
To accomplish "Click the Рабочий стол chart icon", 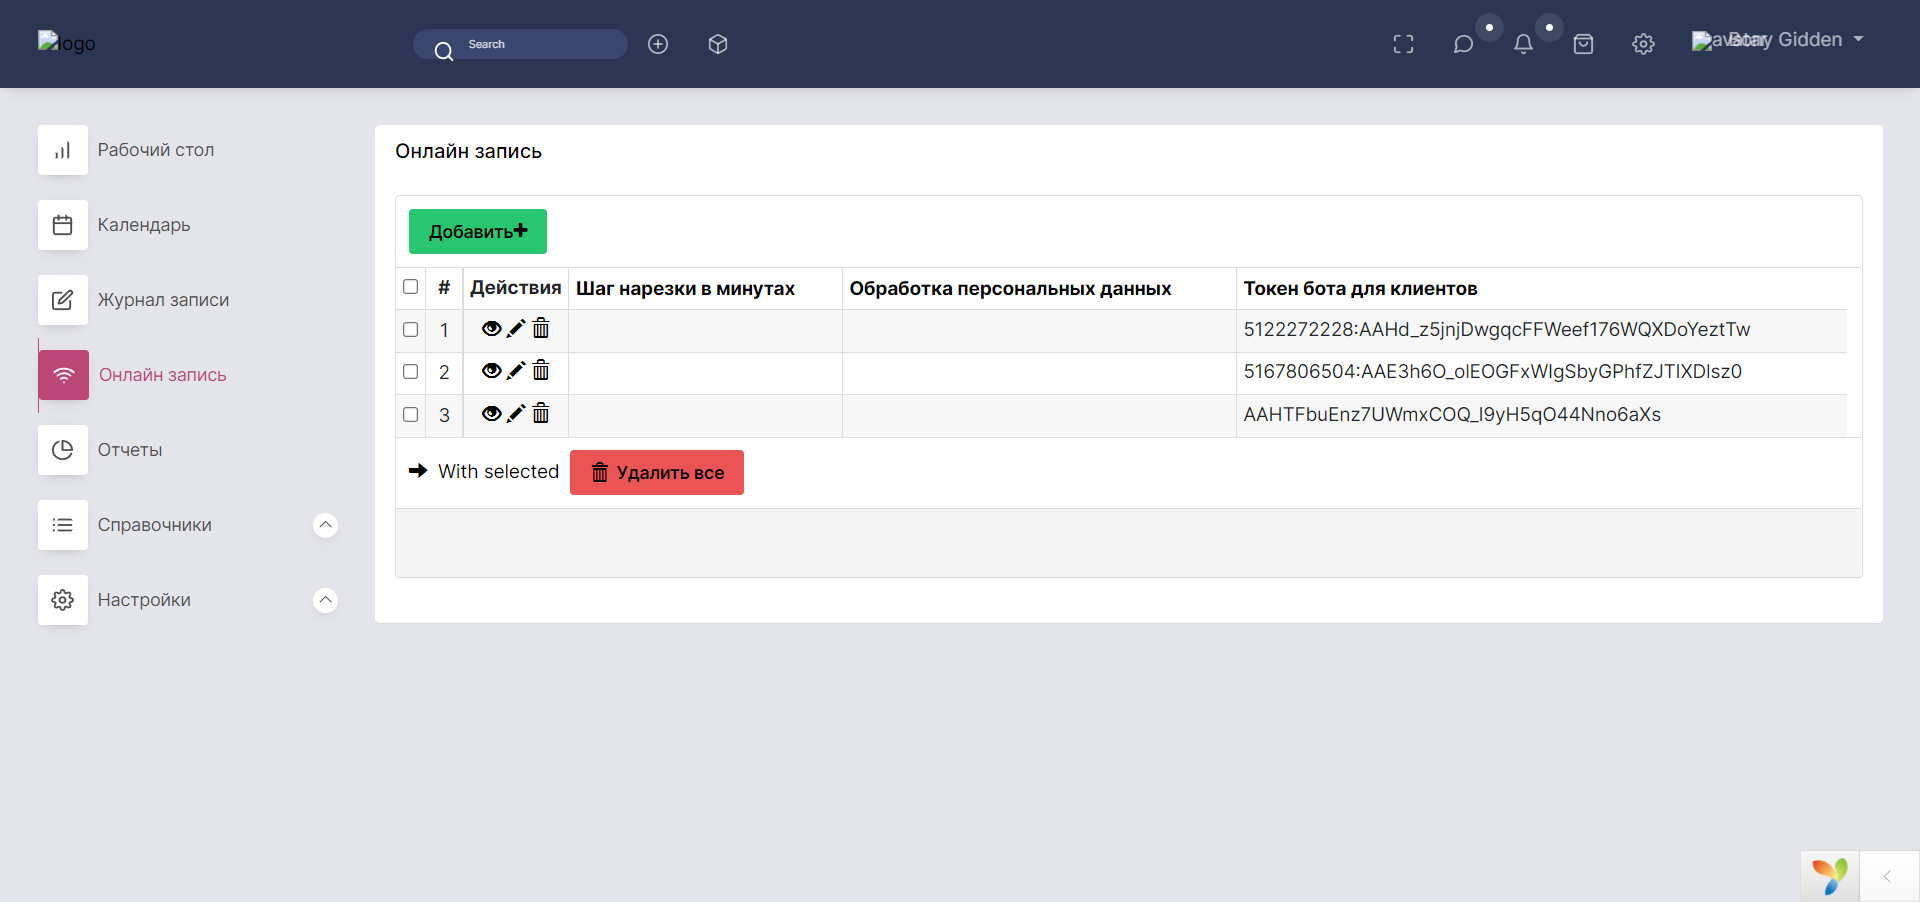I will click(x=63, y=150).
